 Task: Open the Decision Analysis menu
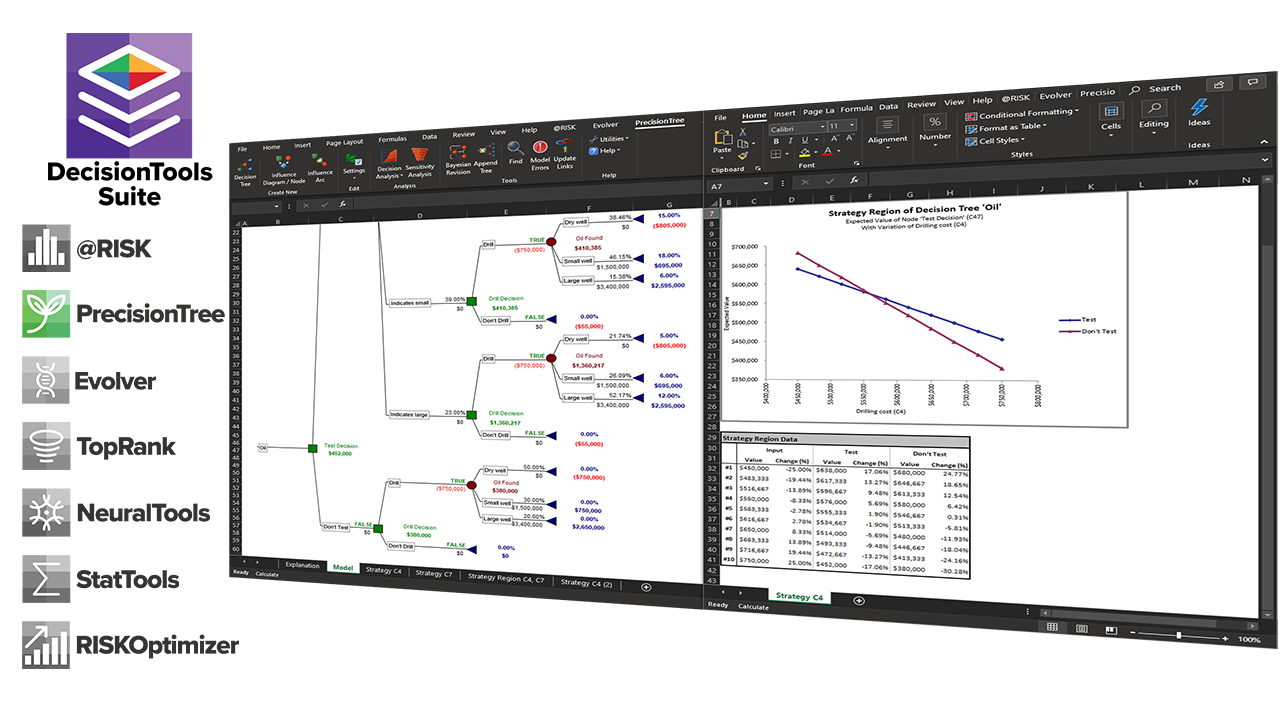[390, 164]
